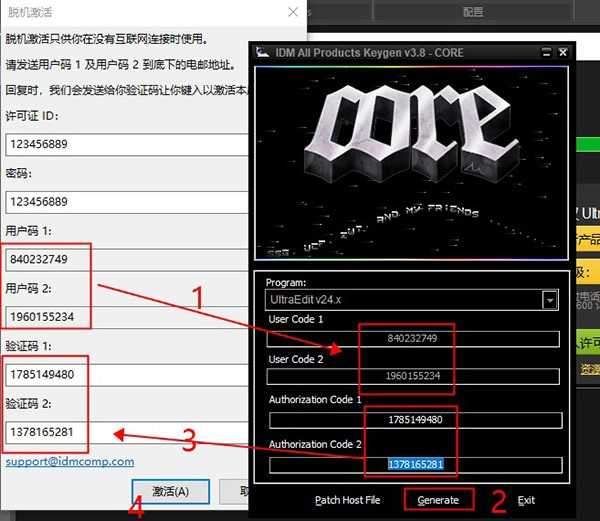
Task: Click the 验证码 2 field with 1378165281
Action: pos(127,433)
